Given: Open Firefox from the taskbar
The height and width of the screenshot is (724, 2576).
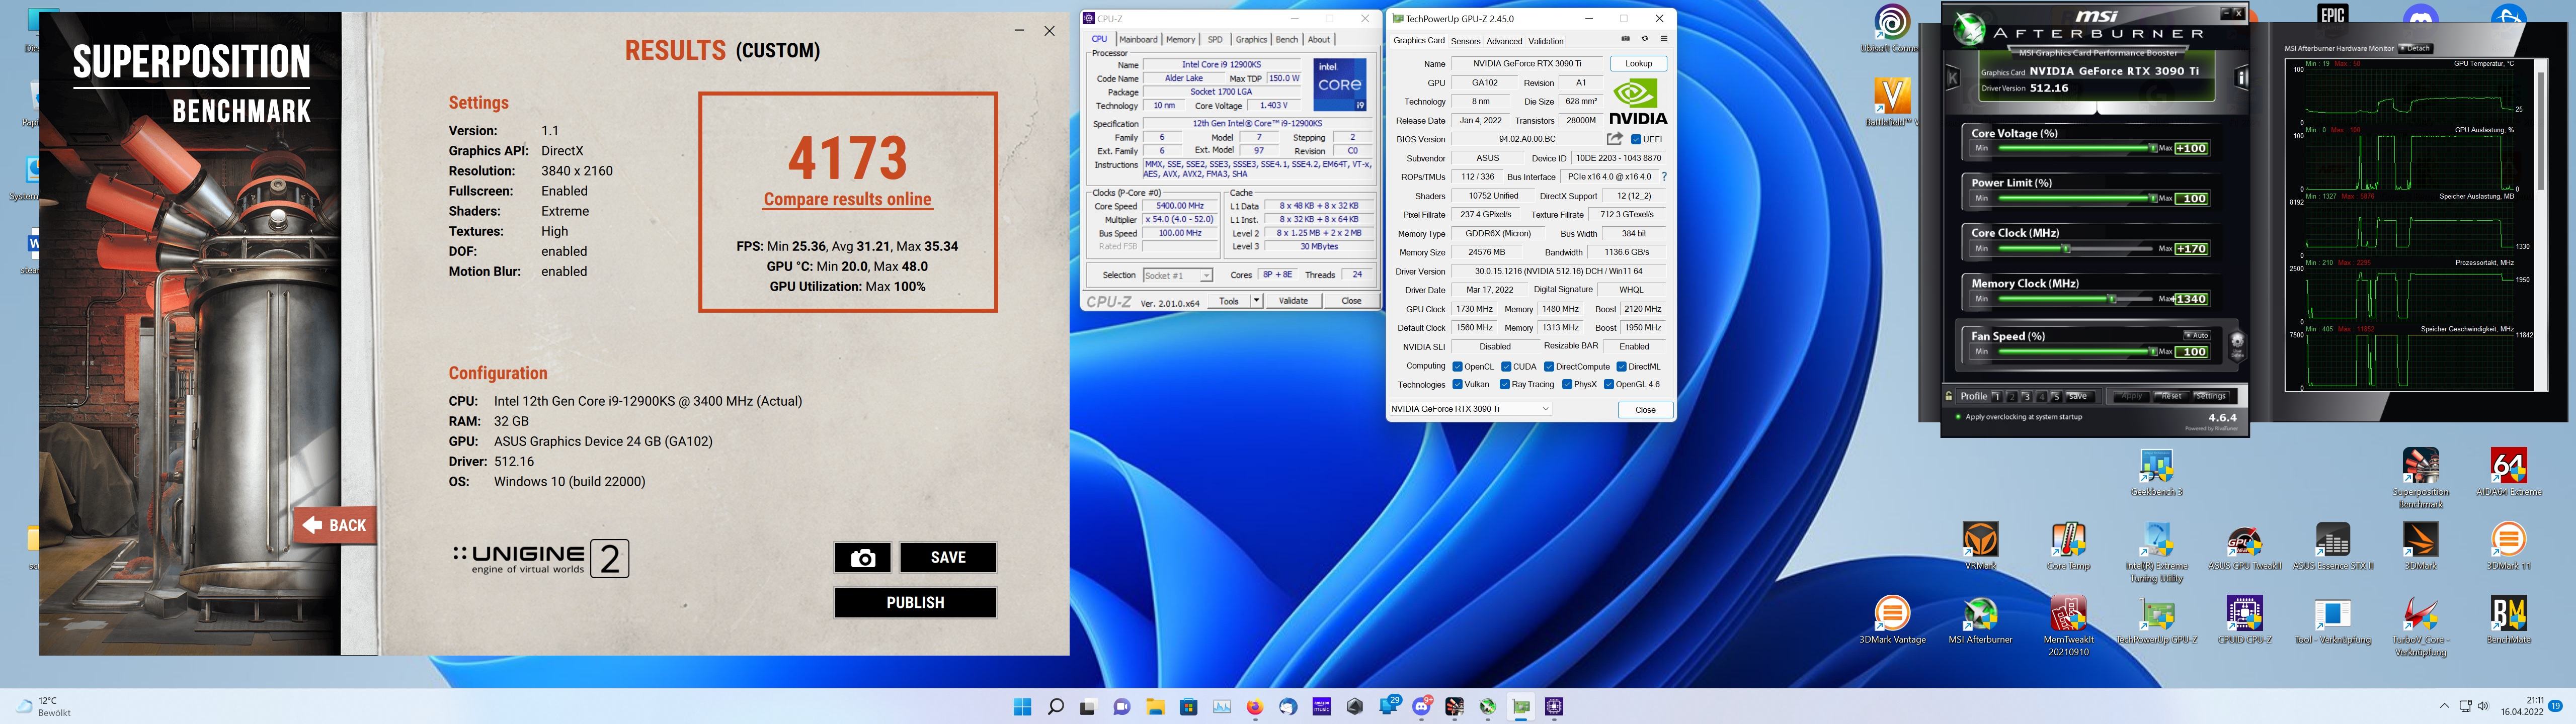Looking at the screenshot, I should click(x=1255, y=707).
